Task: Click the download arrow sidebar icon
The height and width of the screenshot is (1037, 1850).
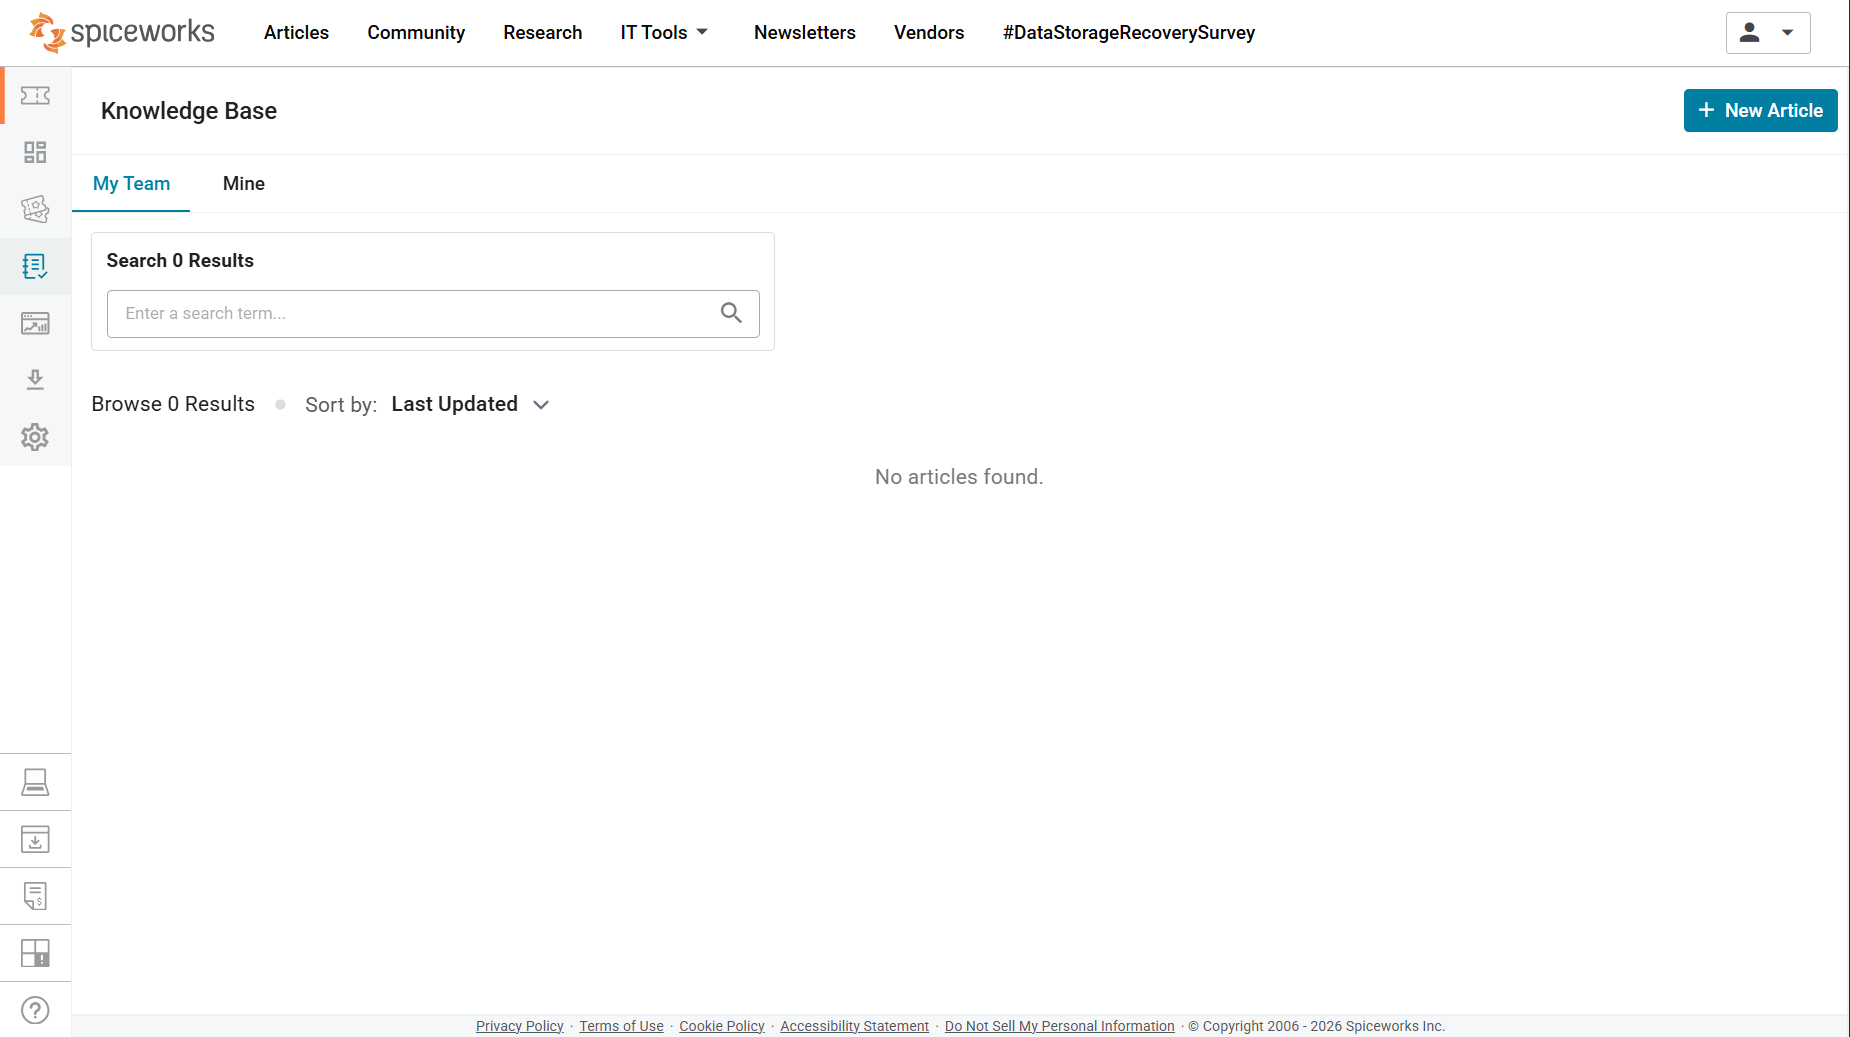Action: [35, 380]
